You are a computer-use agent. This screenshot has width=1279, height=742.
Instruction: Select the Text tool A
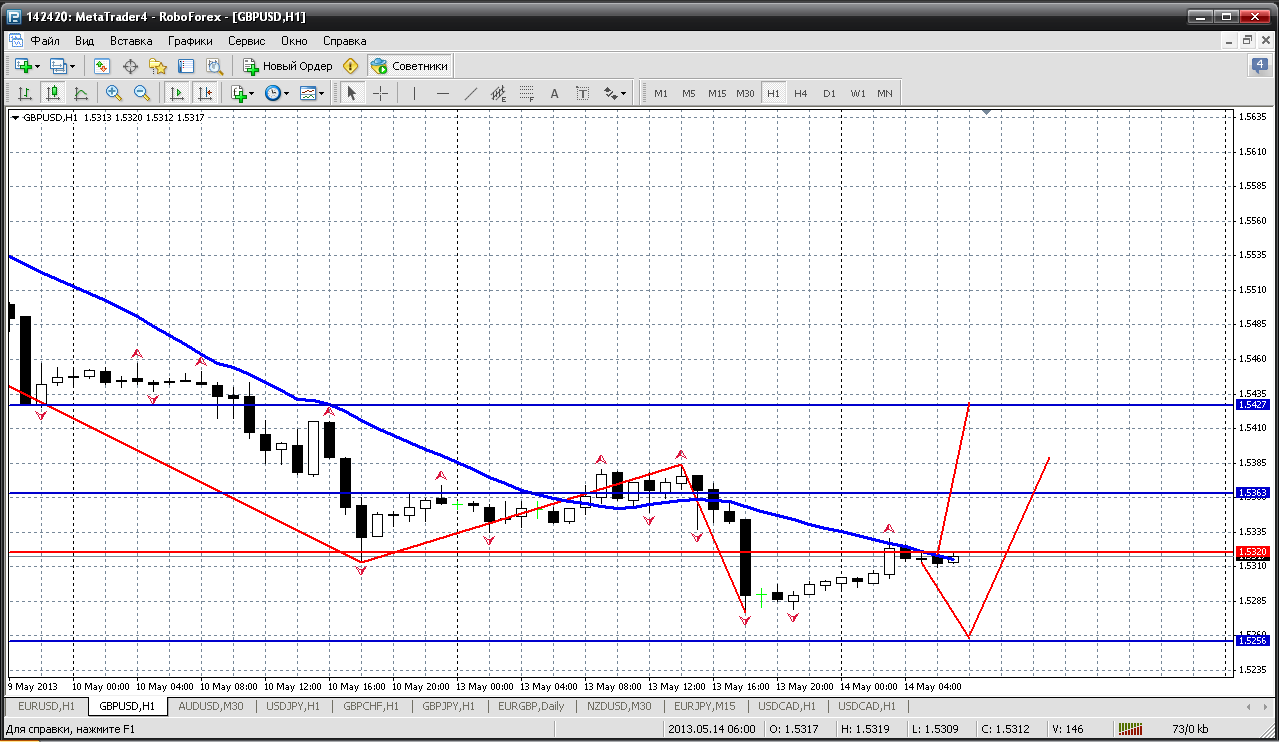(555, 93)
